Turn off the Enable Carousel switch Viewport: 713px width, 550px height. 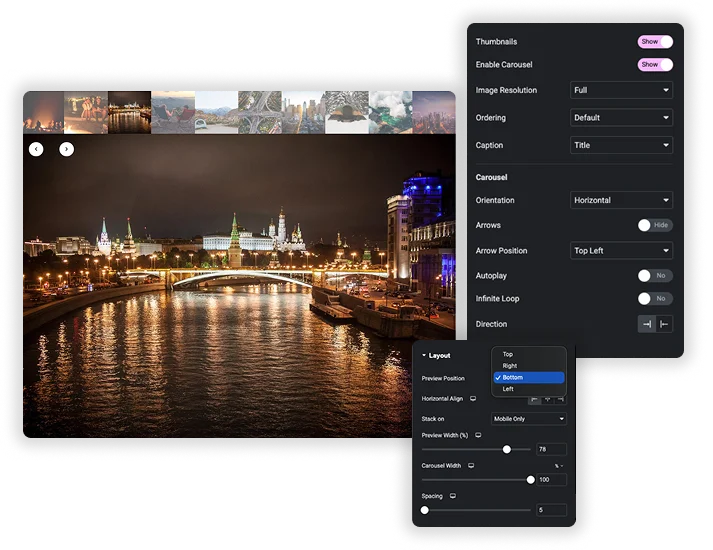click(x=655, y=65)
